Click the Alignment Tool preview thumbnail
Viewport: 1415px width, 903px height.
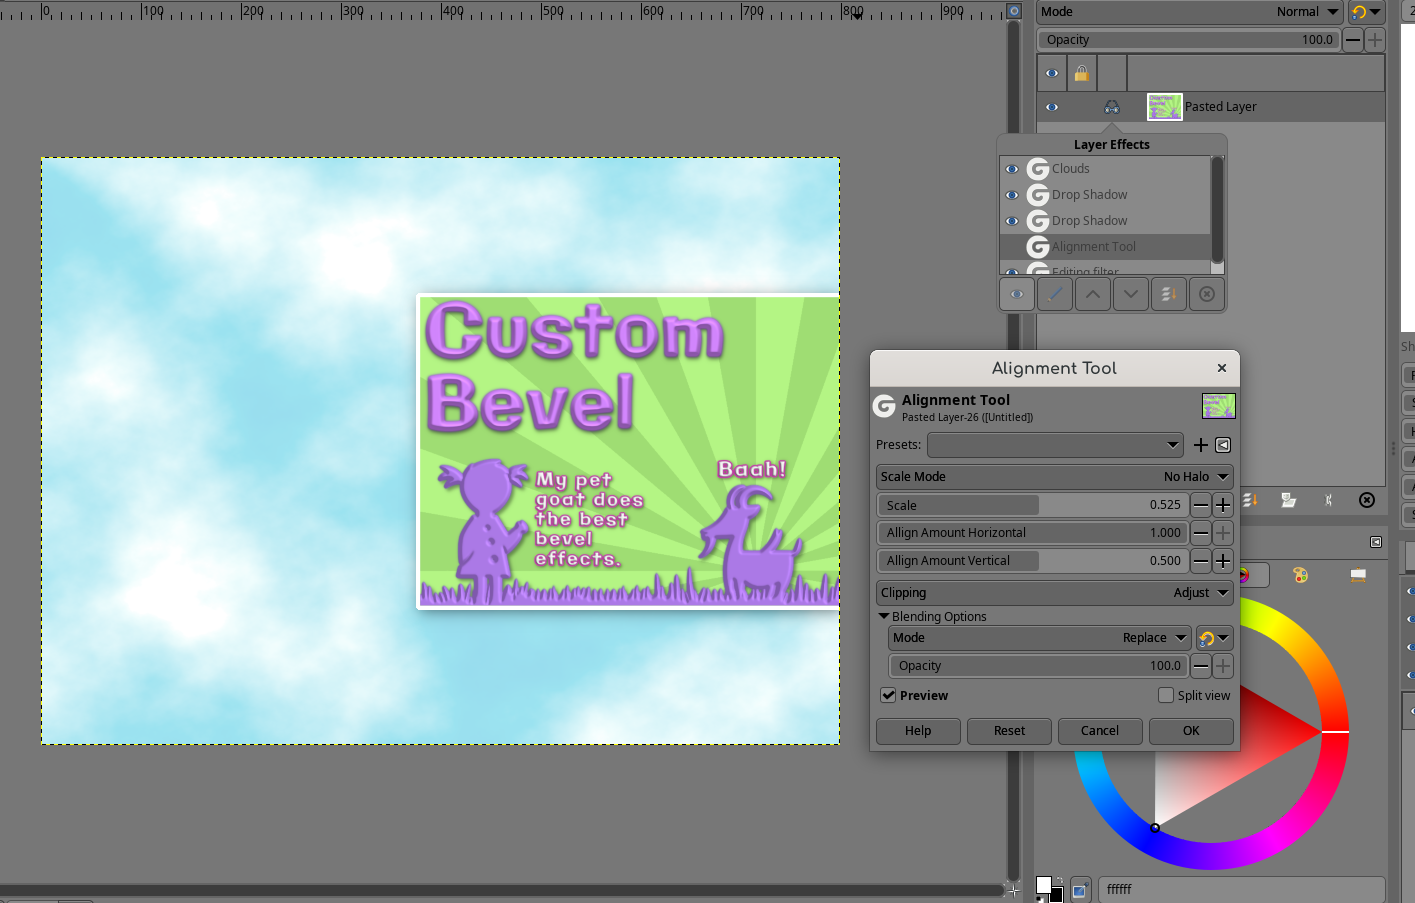pos(1218,406)
